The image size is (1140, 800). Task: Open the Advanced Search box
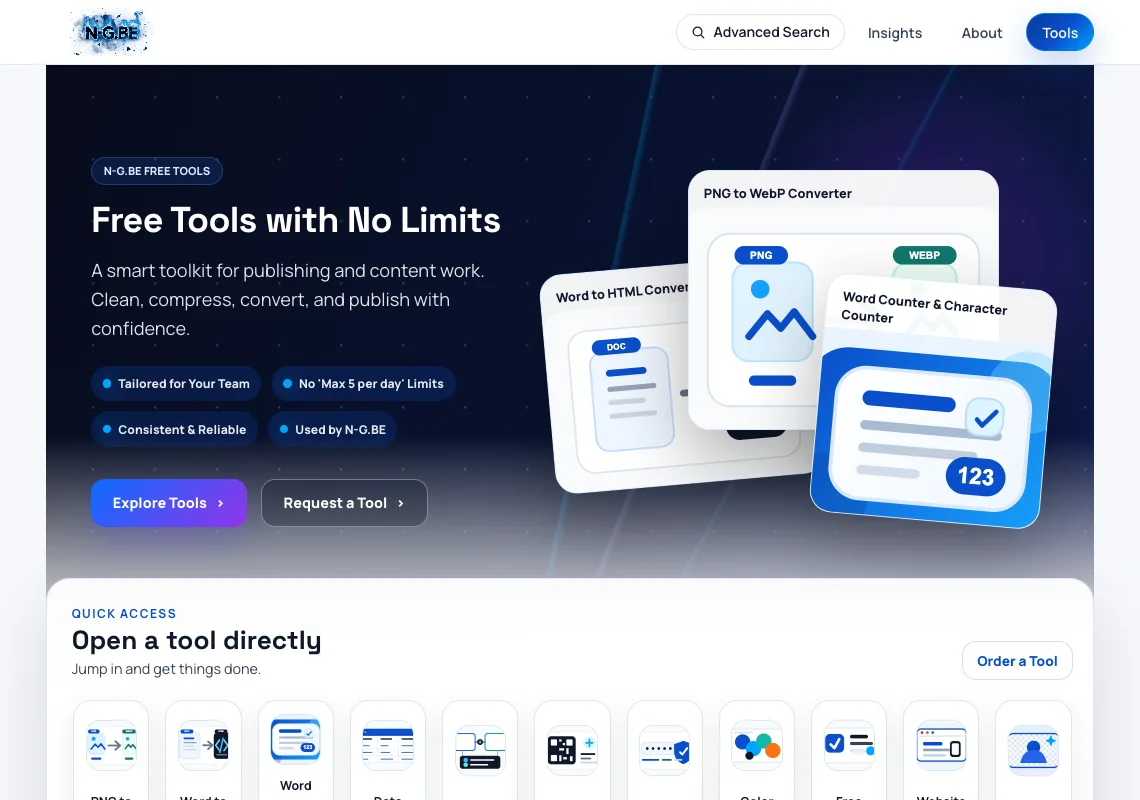pos(760,33)
